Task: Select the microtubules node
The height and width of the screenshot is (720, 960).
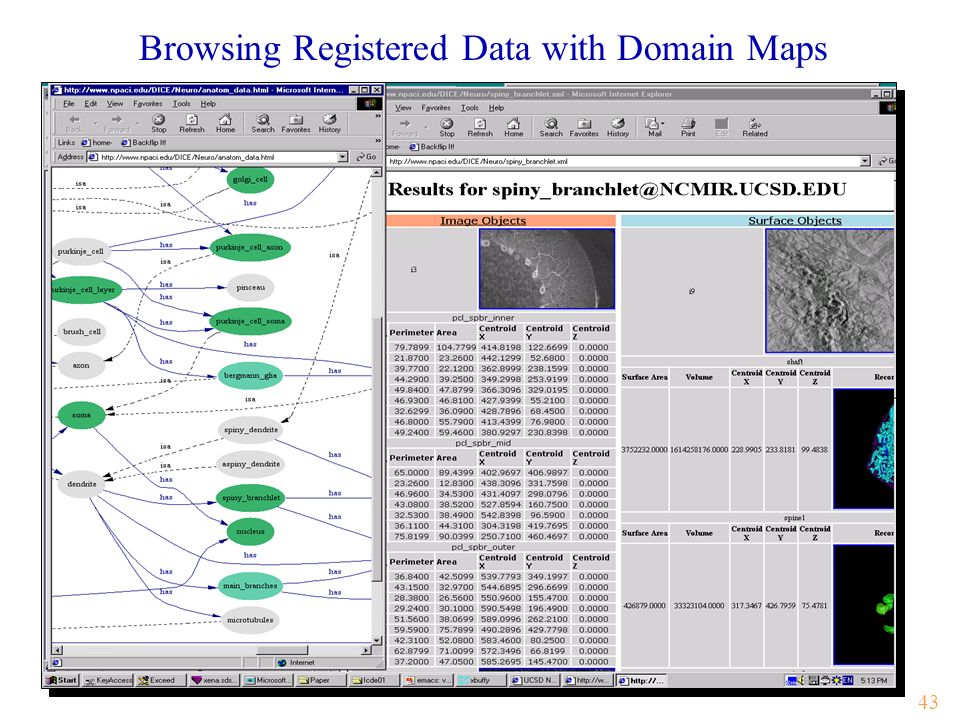Action: (x=250, y=620)
